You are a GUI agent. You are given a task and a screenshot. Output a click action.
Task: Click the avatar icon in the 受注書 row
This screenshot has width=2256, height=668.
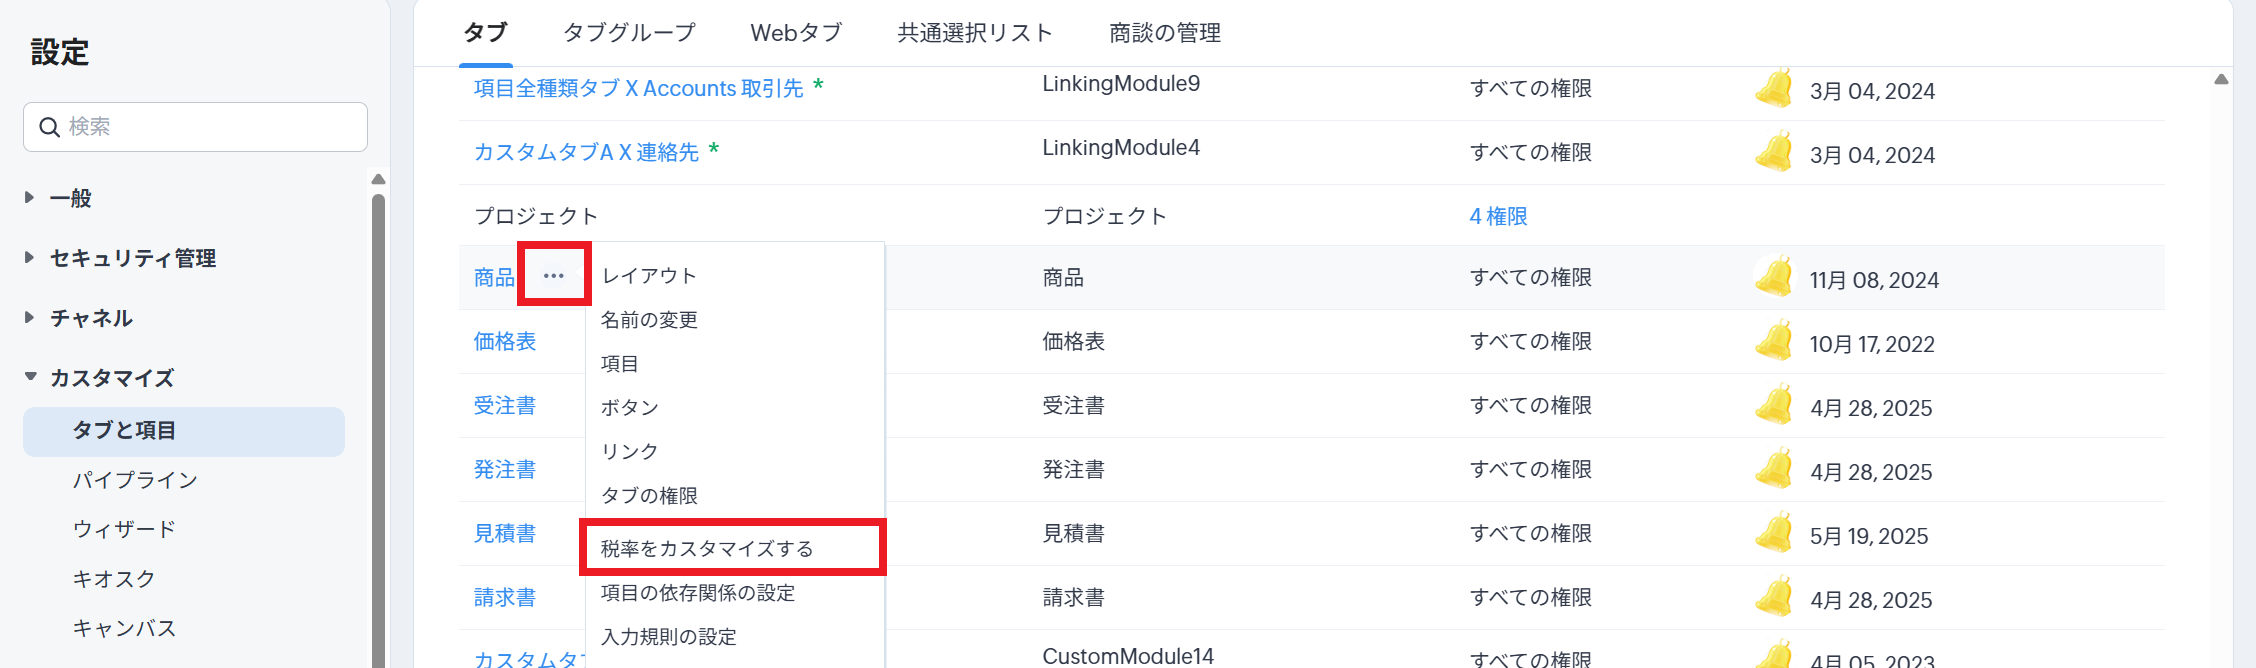pos(1774,405)
